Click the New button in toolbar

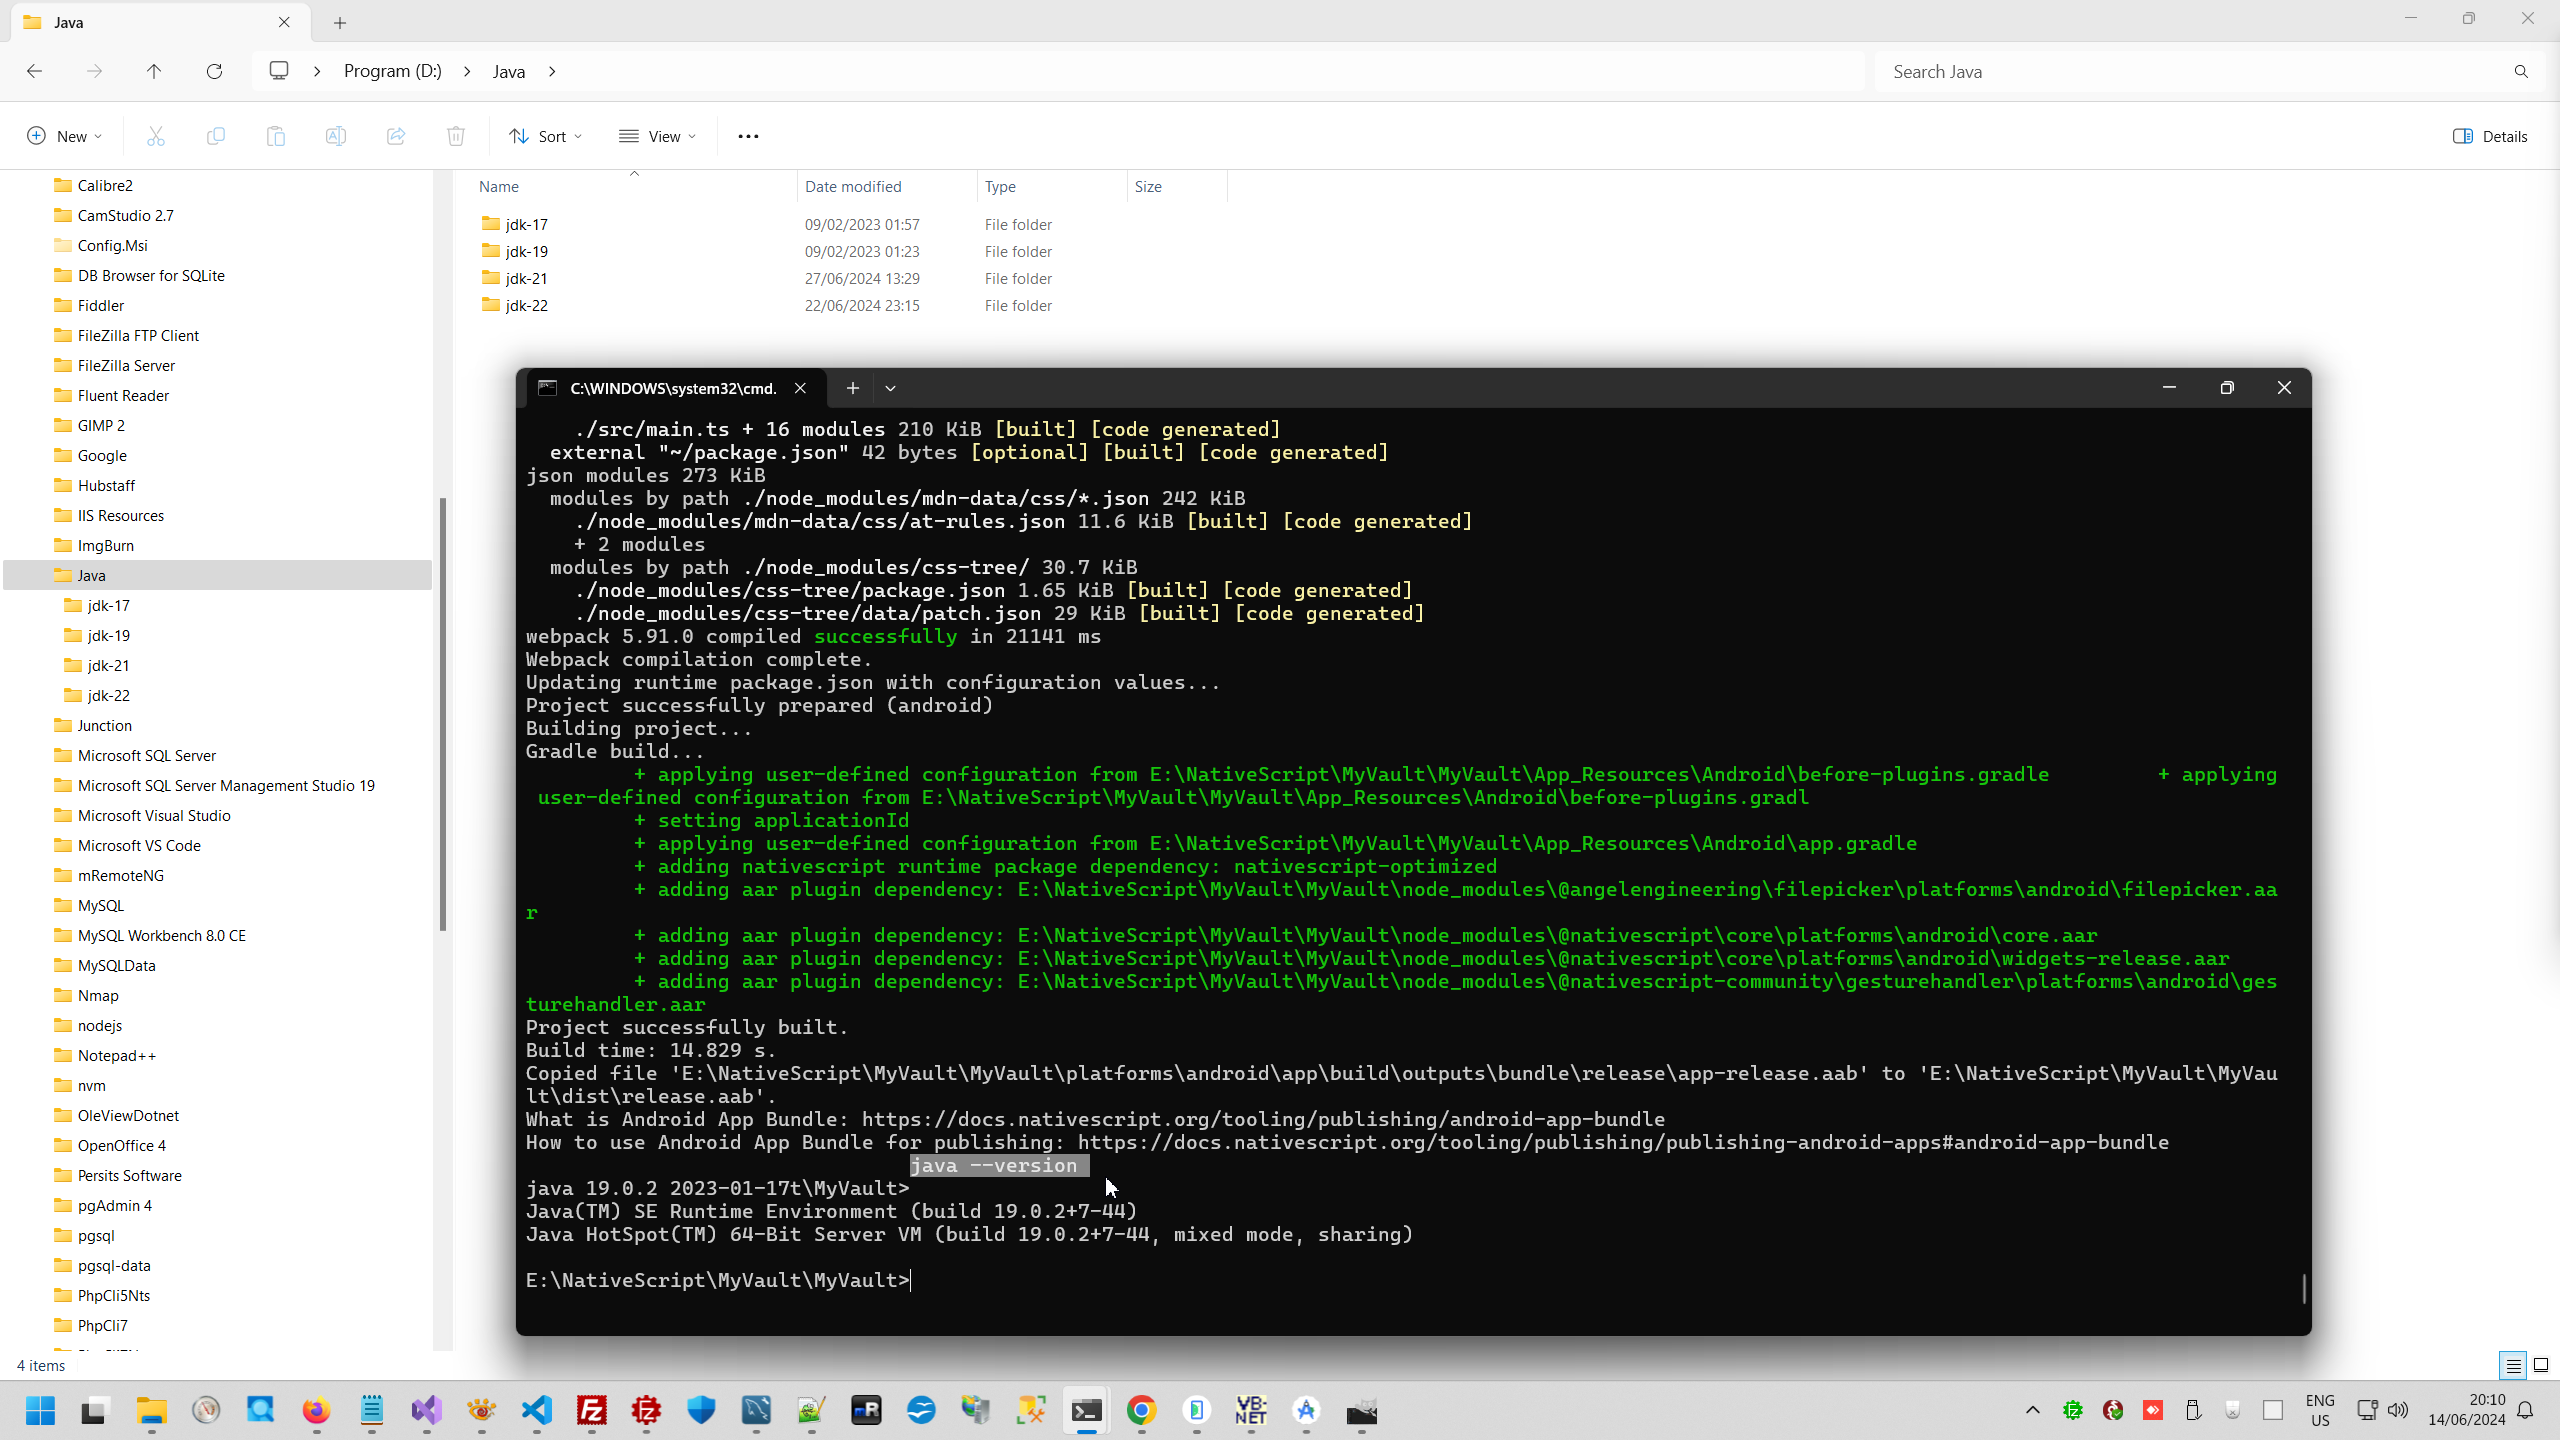click(x=64, y=136)
